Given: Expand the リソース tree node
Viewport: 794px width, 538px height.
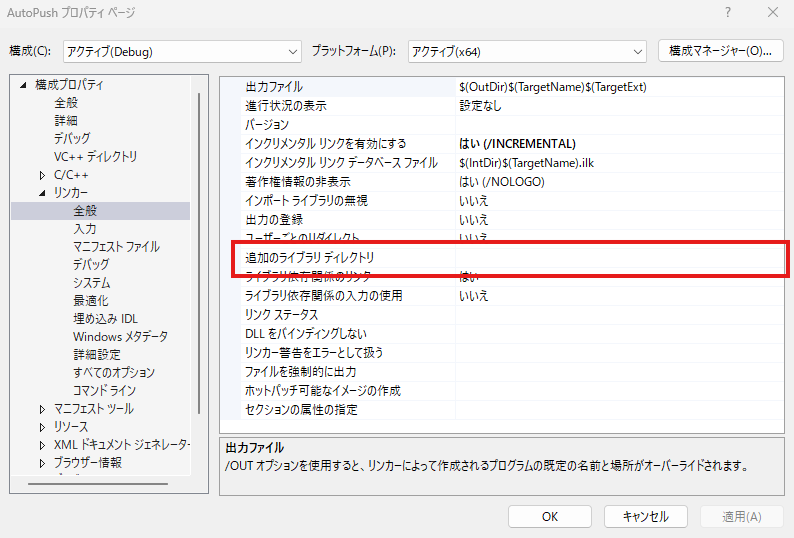Looking at the screenshot, I should tap(43, 427).
